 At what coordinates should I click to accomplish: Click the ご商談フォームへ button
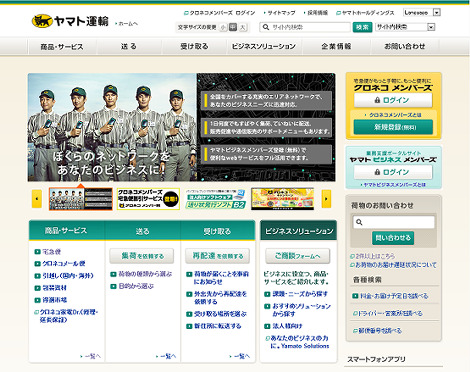click(298, 256)
